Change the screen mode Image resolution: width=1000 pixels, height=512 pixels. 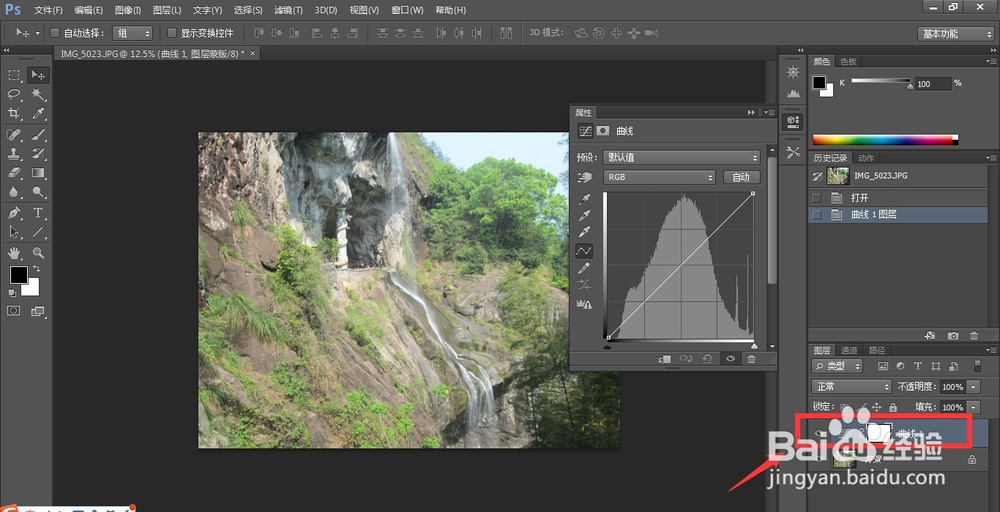click(x=38, y=311)
